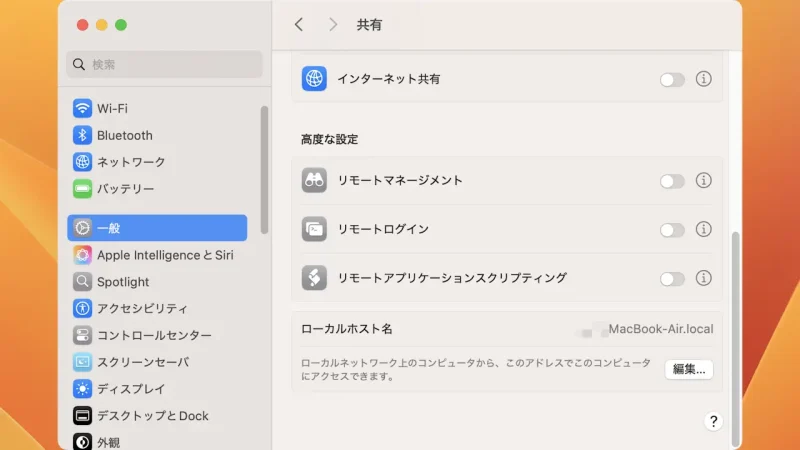This screenshot has width=800, height=450.
Task: Click the sidebar vertical scrollbar
Action: [264, 170]
